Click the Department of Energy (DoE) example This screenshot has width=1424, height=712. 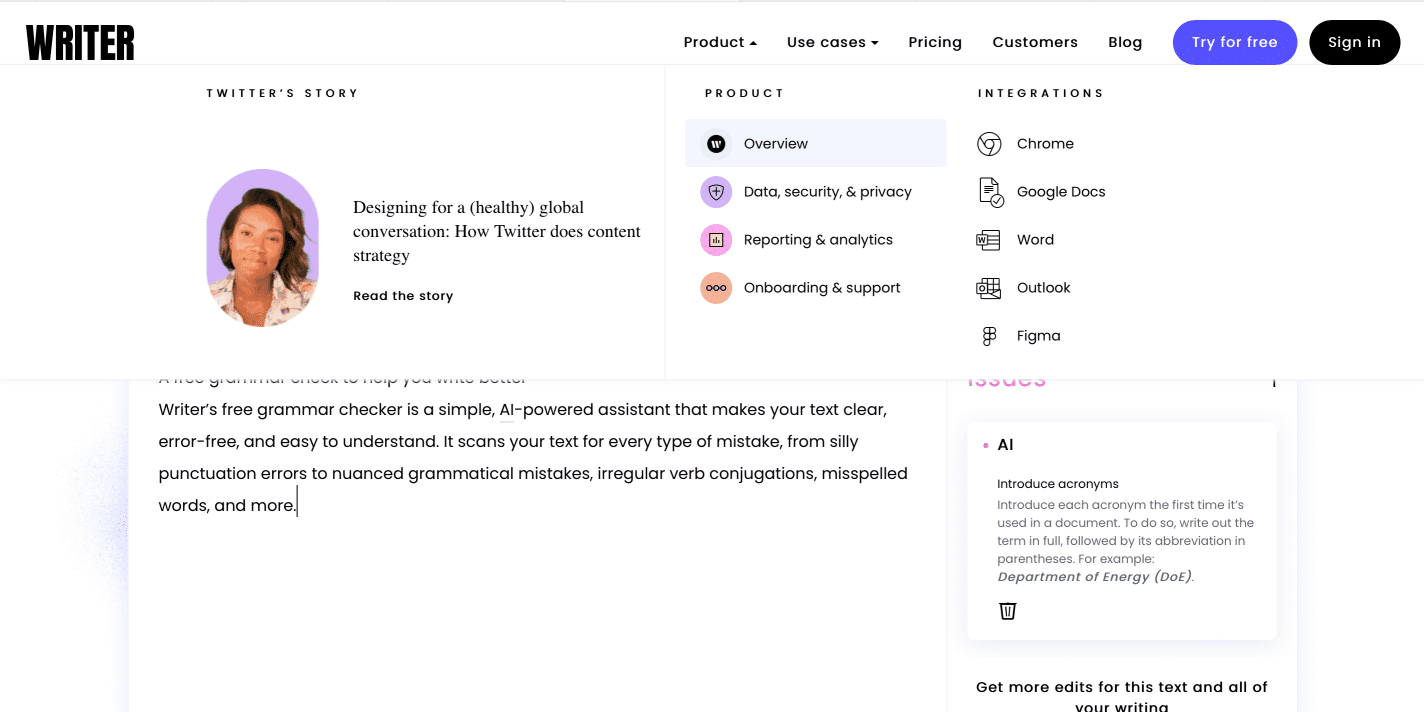(x=1096, y=577)
